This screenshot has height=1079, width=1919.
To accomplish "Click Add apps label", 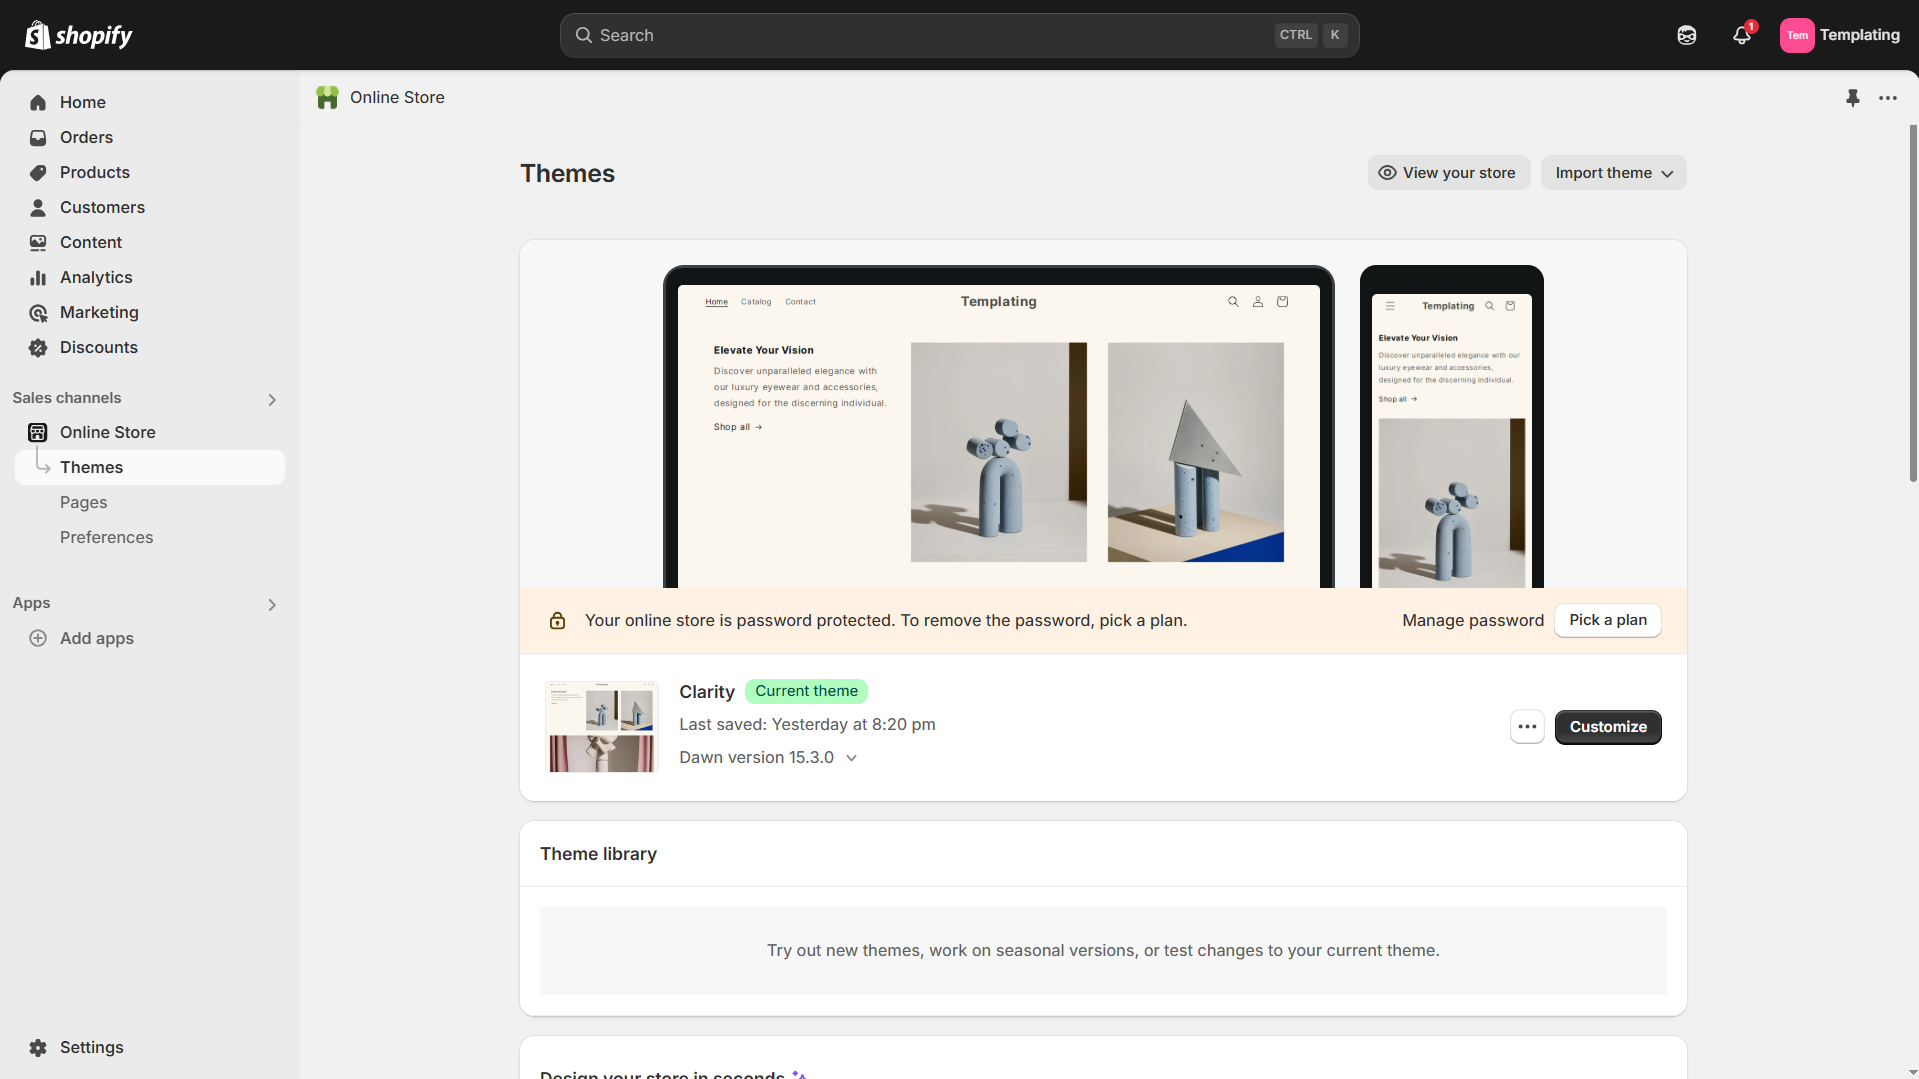I will pos(97,638).
